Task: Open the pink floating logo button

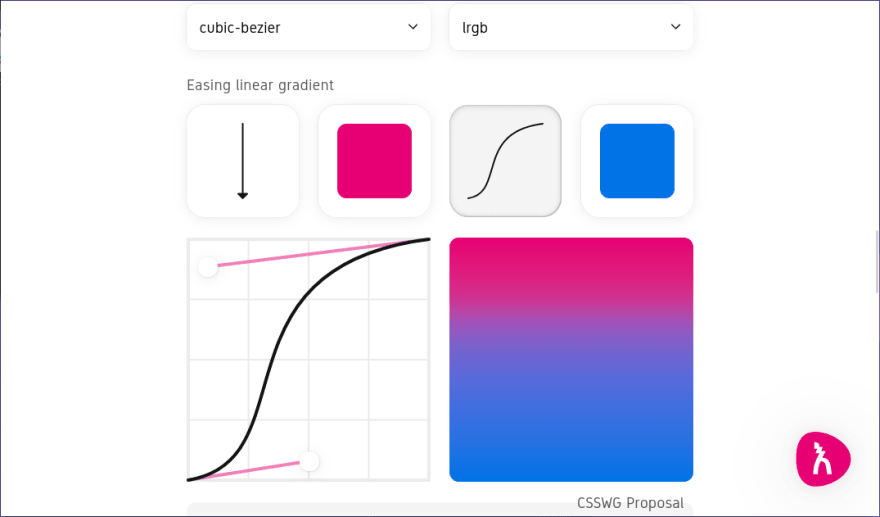Action: (x=823, y=459)
